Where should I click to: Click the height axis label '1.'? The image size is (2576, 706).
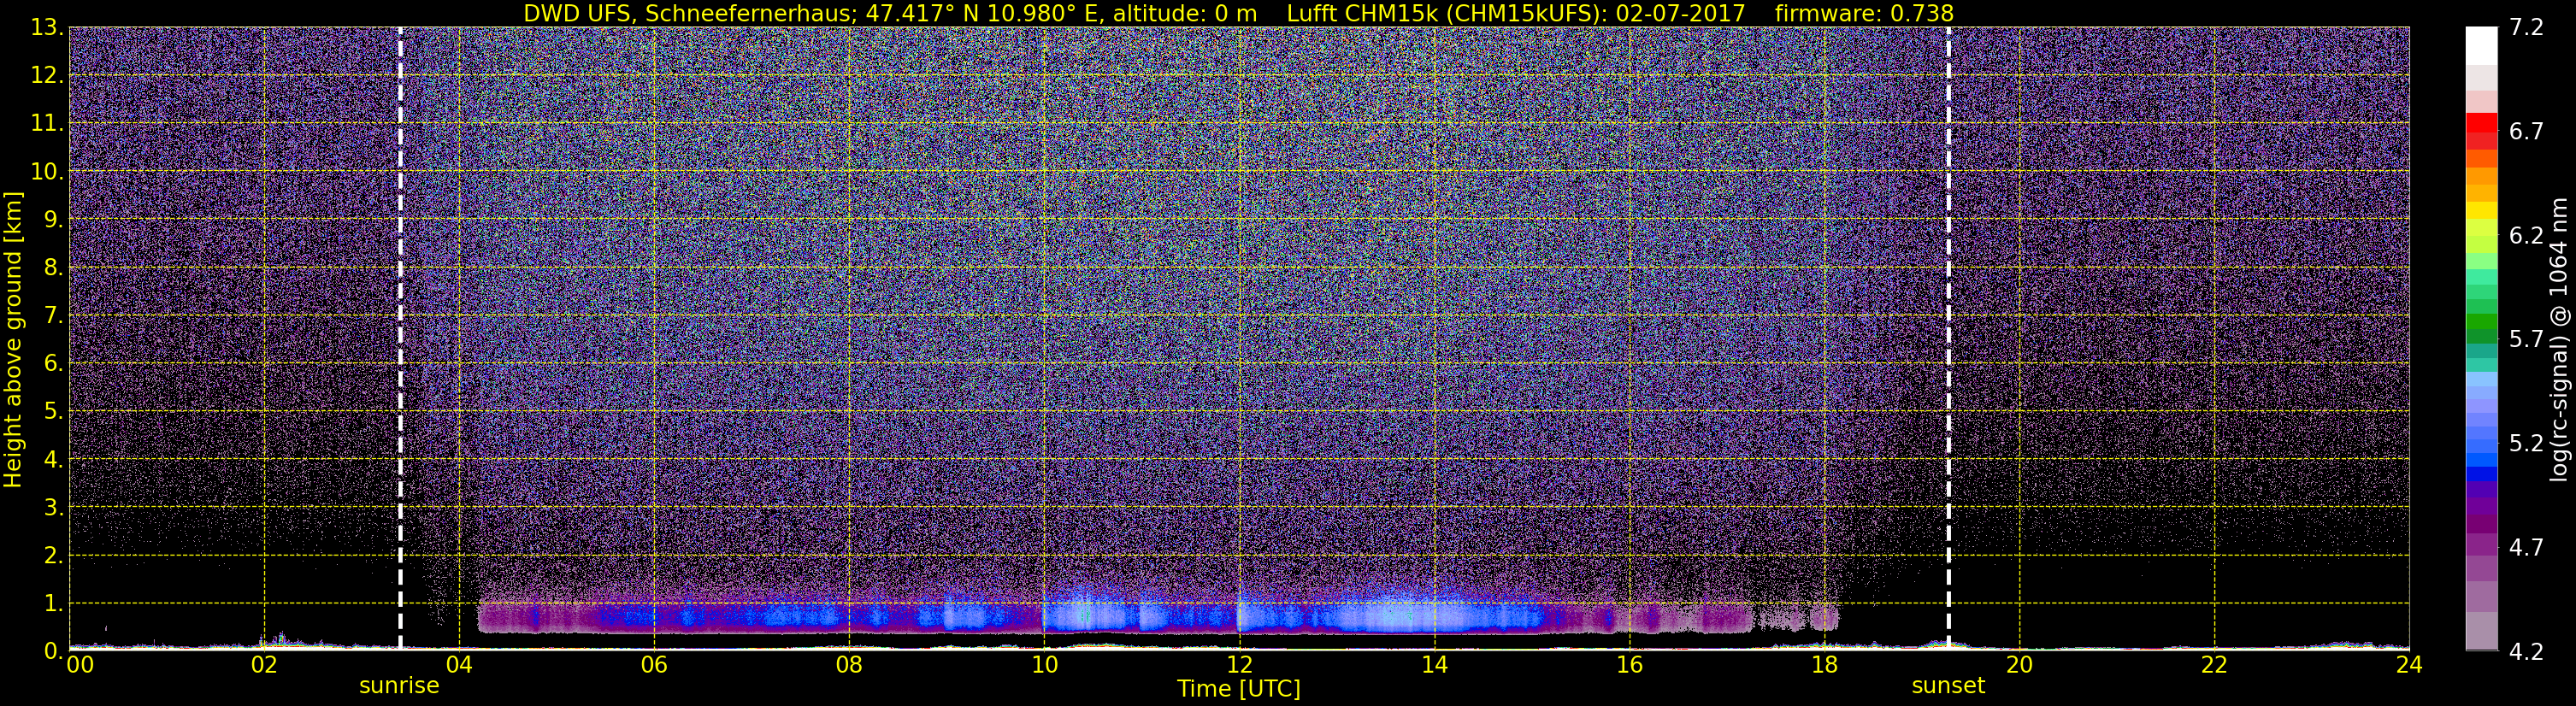(x=53, y=603)
